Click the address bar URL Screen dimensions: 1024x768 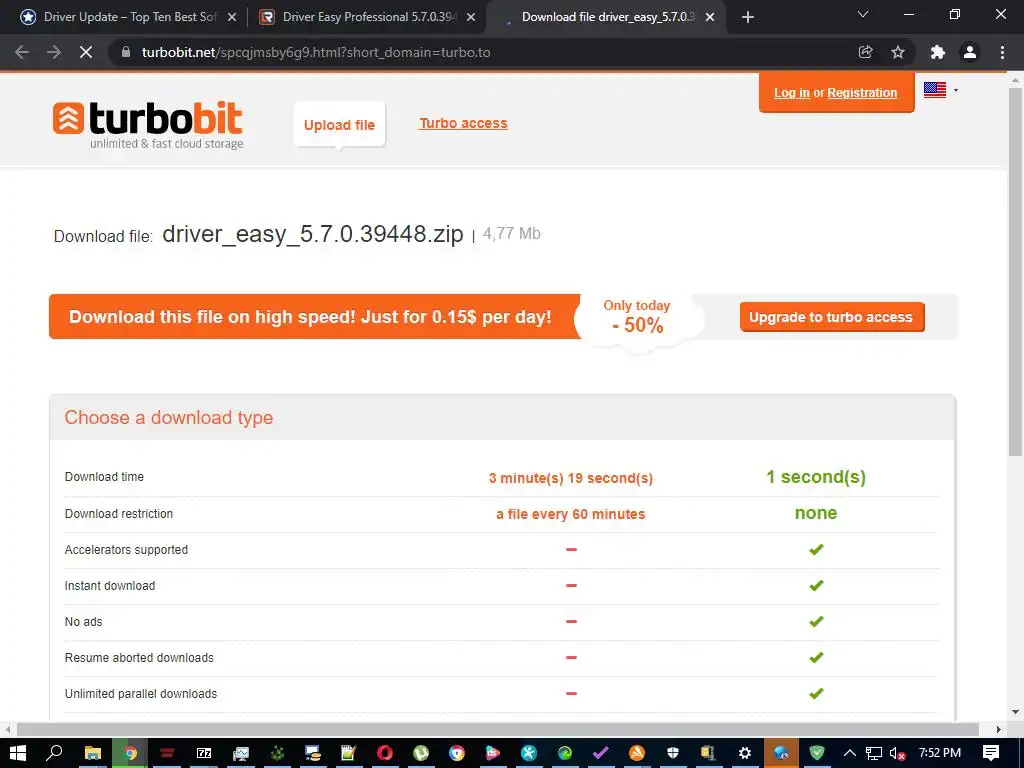[x=316, y=52]
